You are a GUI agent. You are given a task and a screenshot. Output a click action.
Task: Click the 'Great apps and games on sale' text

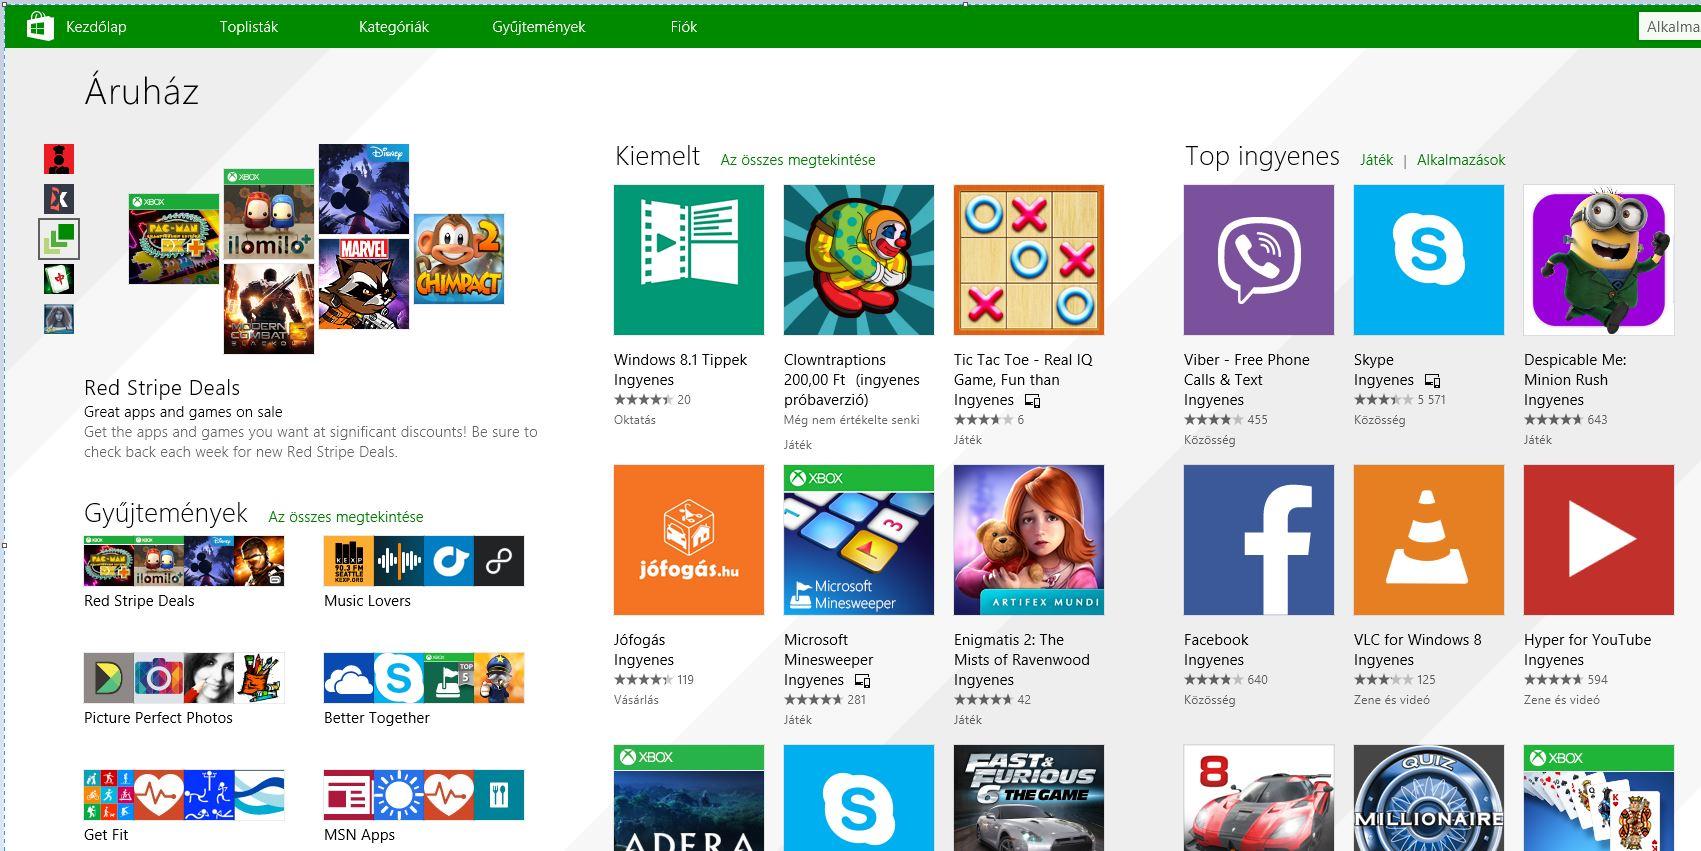click(183, 412)
